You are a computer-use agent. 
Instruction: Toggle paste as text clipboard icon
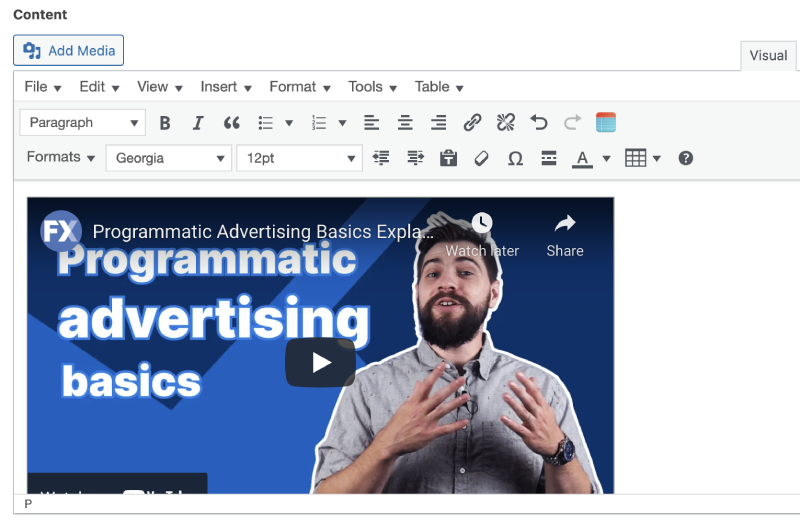pyautogui.click(x=448, y=158)
